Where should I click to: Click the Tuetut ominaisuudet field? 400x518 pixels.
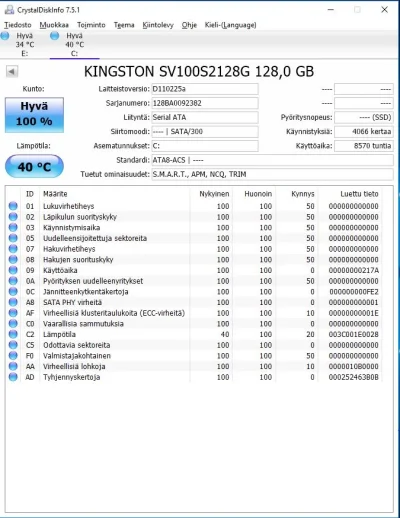[272, 174]
